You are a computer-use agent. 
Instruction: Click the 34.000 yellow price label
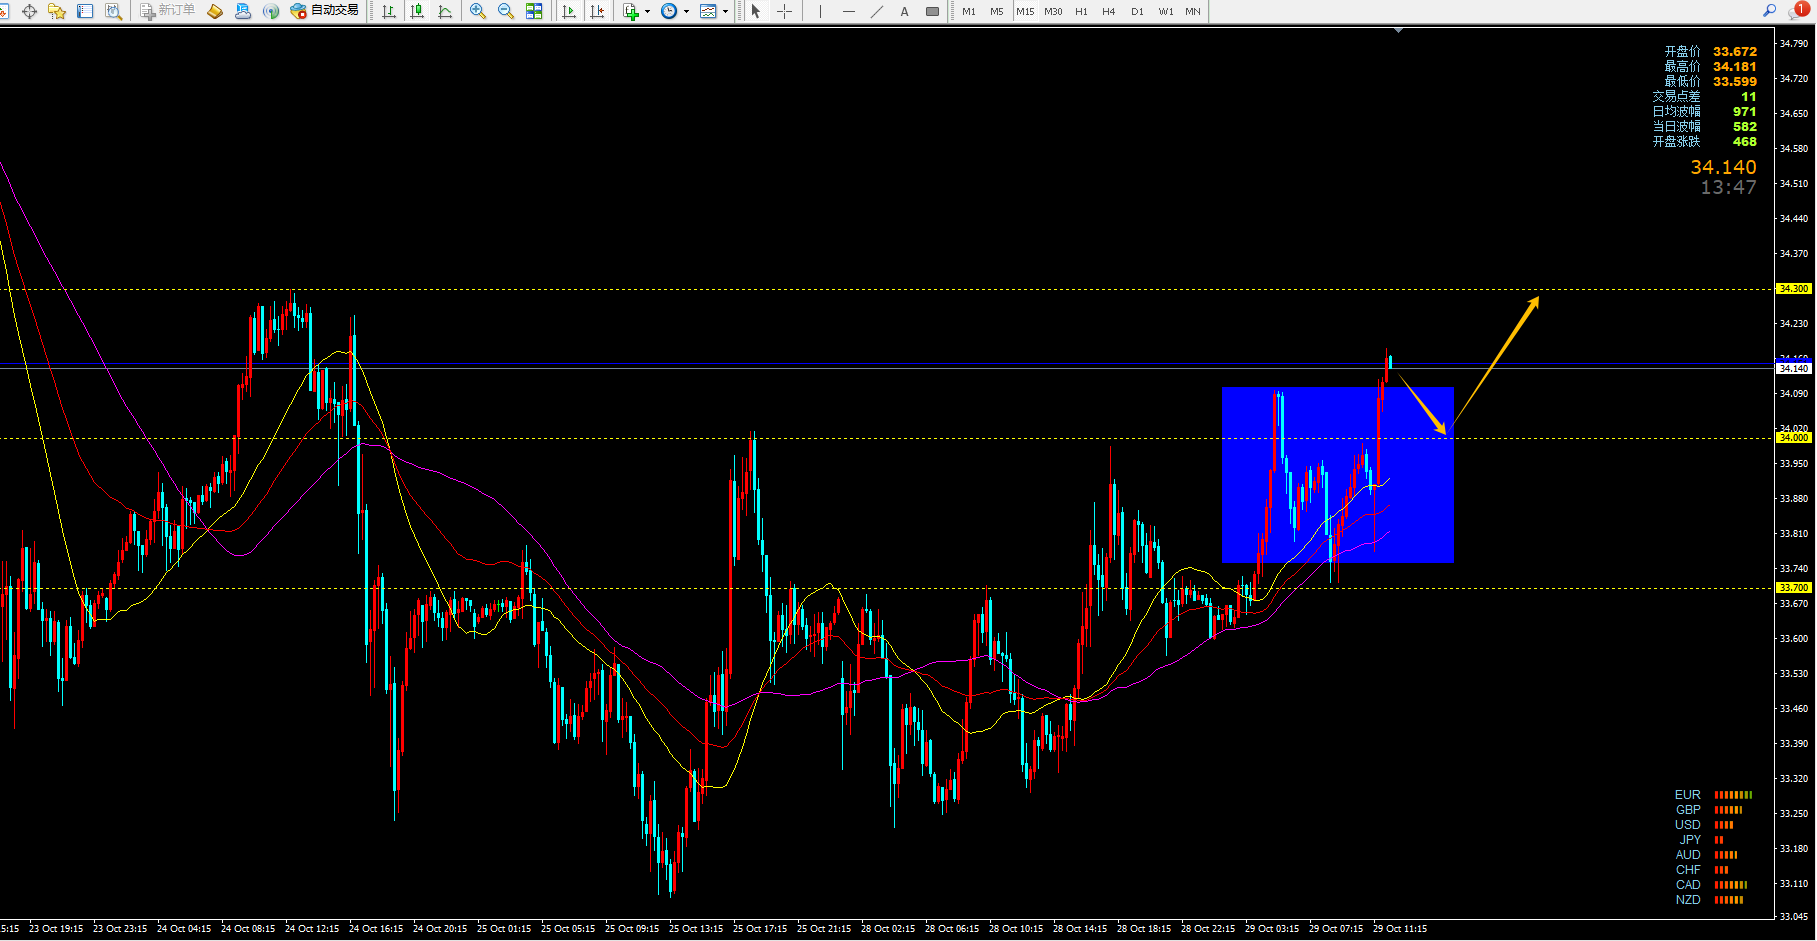pos(1794,438)
